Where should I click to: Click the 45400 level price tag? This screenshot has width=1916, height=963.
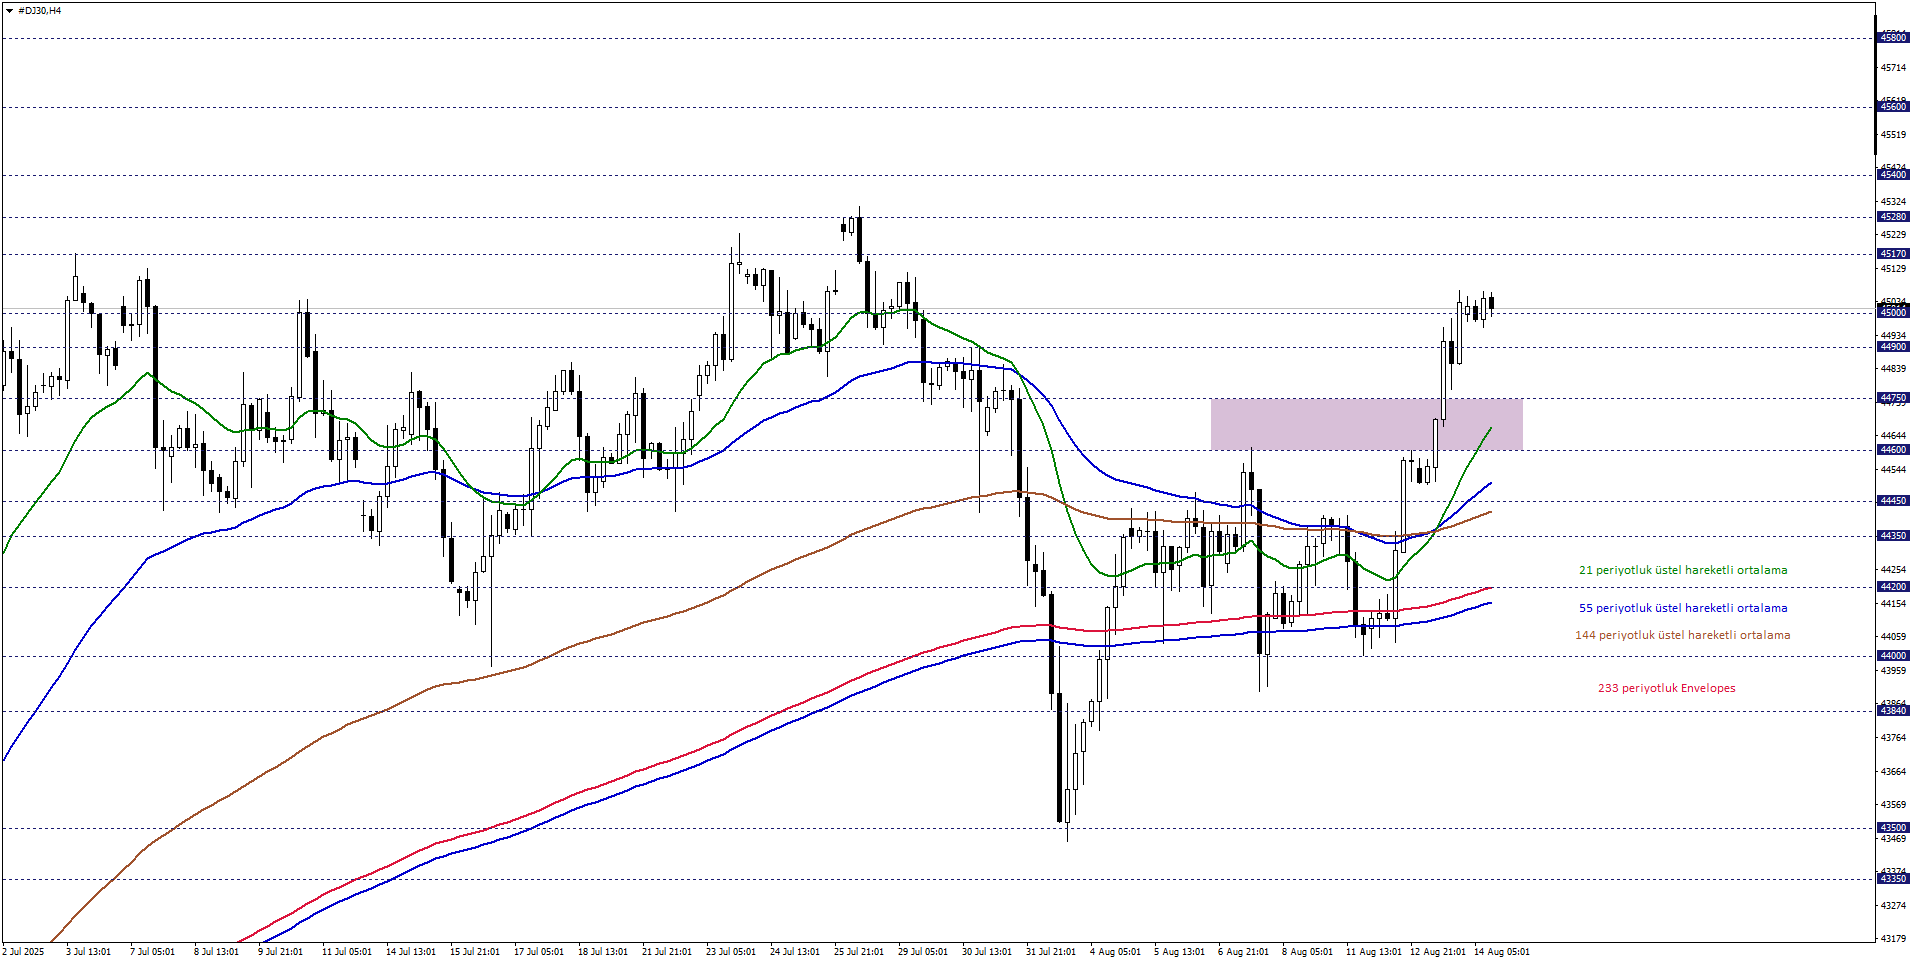coord(1892,175)
